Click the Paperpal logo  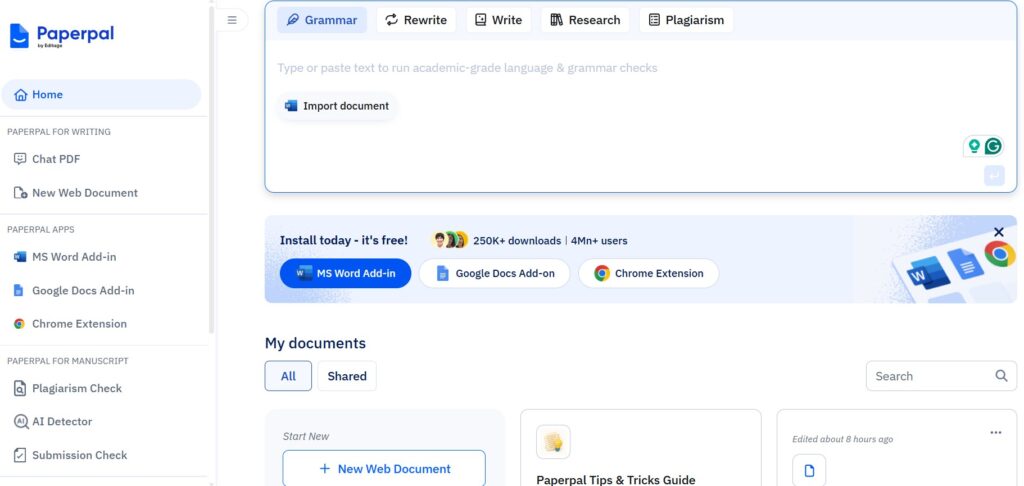point(62,35)
